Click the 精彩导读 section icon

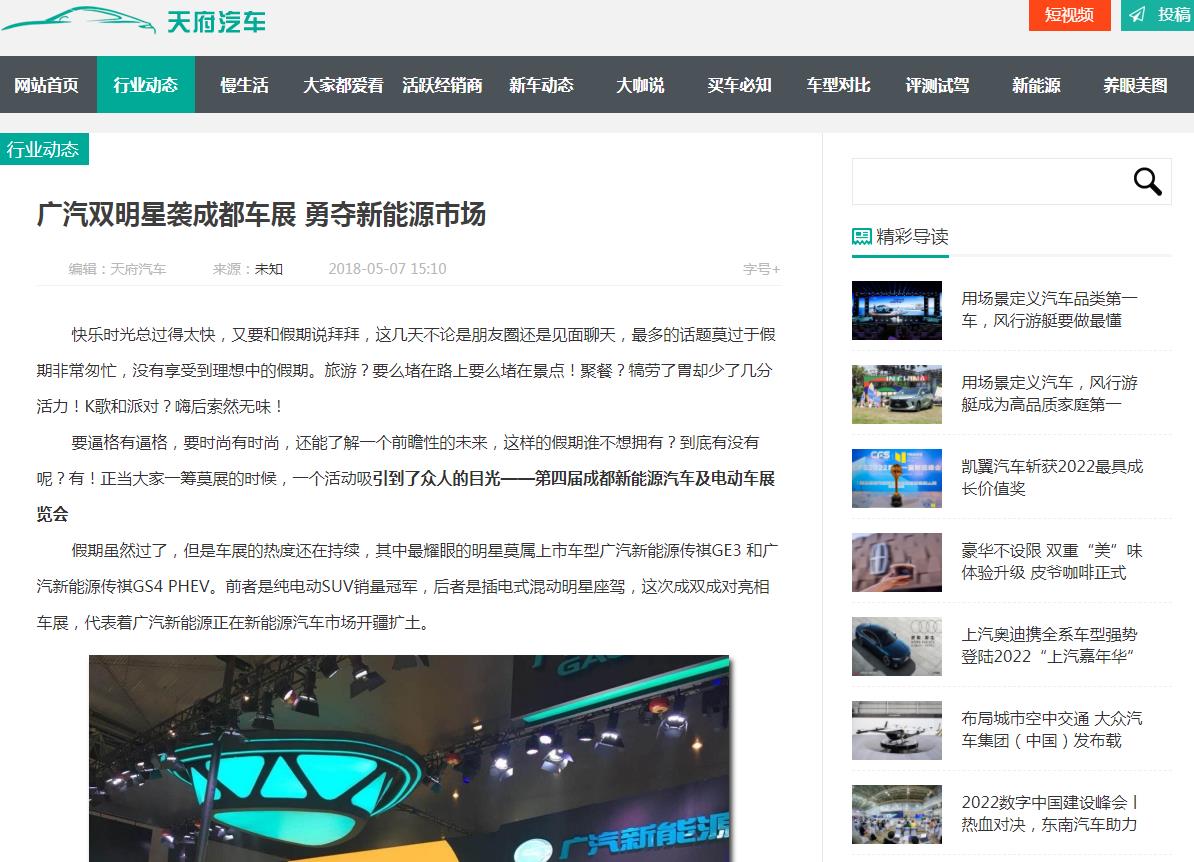pyautogui.click(x=861, y=237)
